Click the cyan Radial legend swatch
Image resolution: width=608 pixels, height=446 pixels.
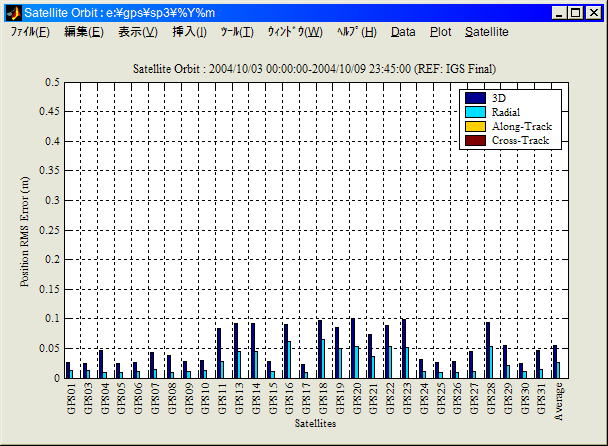pyautogui.click(x=475, y=112)
